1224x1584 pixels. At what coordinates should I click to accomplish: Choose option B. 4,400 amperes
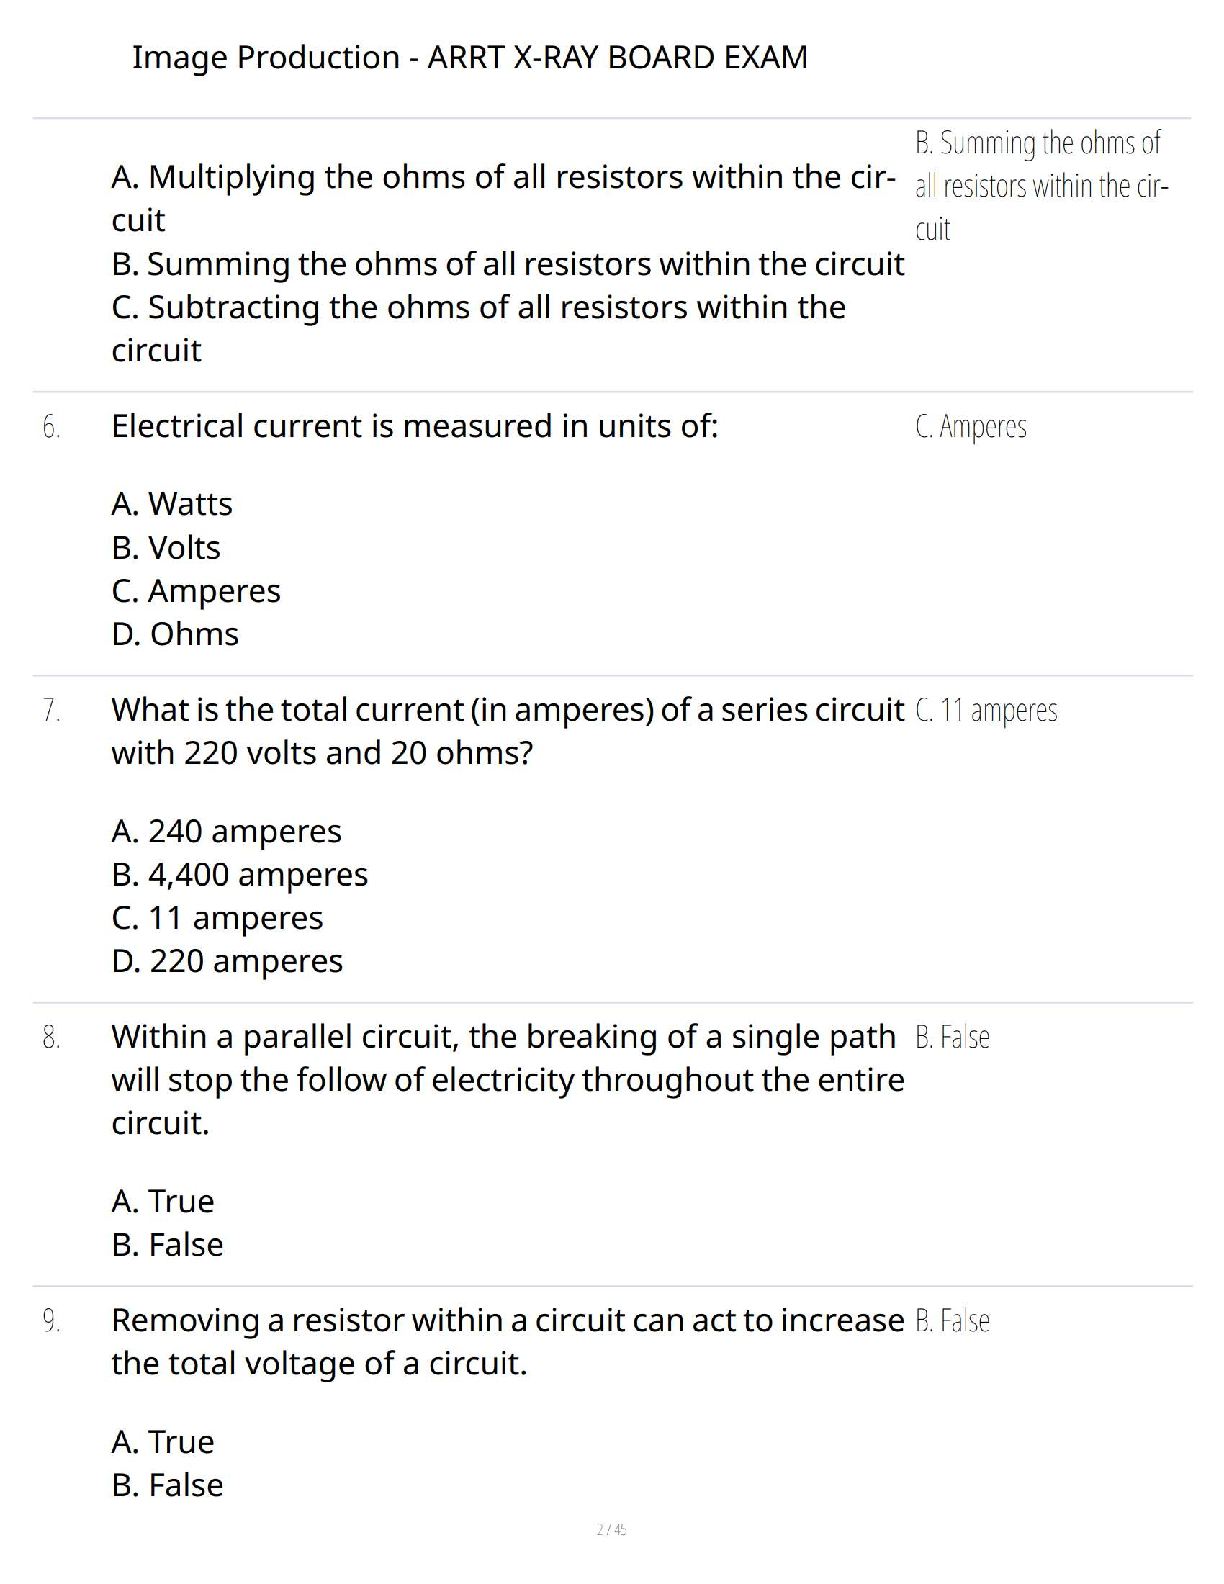pos(240,875)
